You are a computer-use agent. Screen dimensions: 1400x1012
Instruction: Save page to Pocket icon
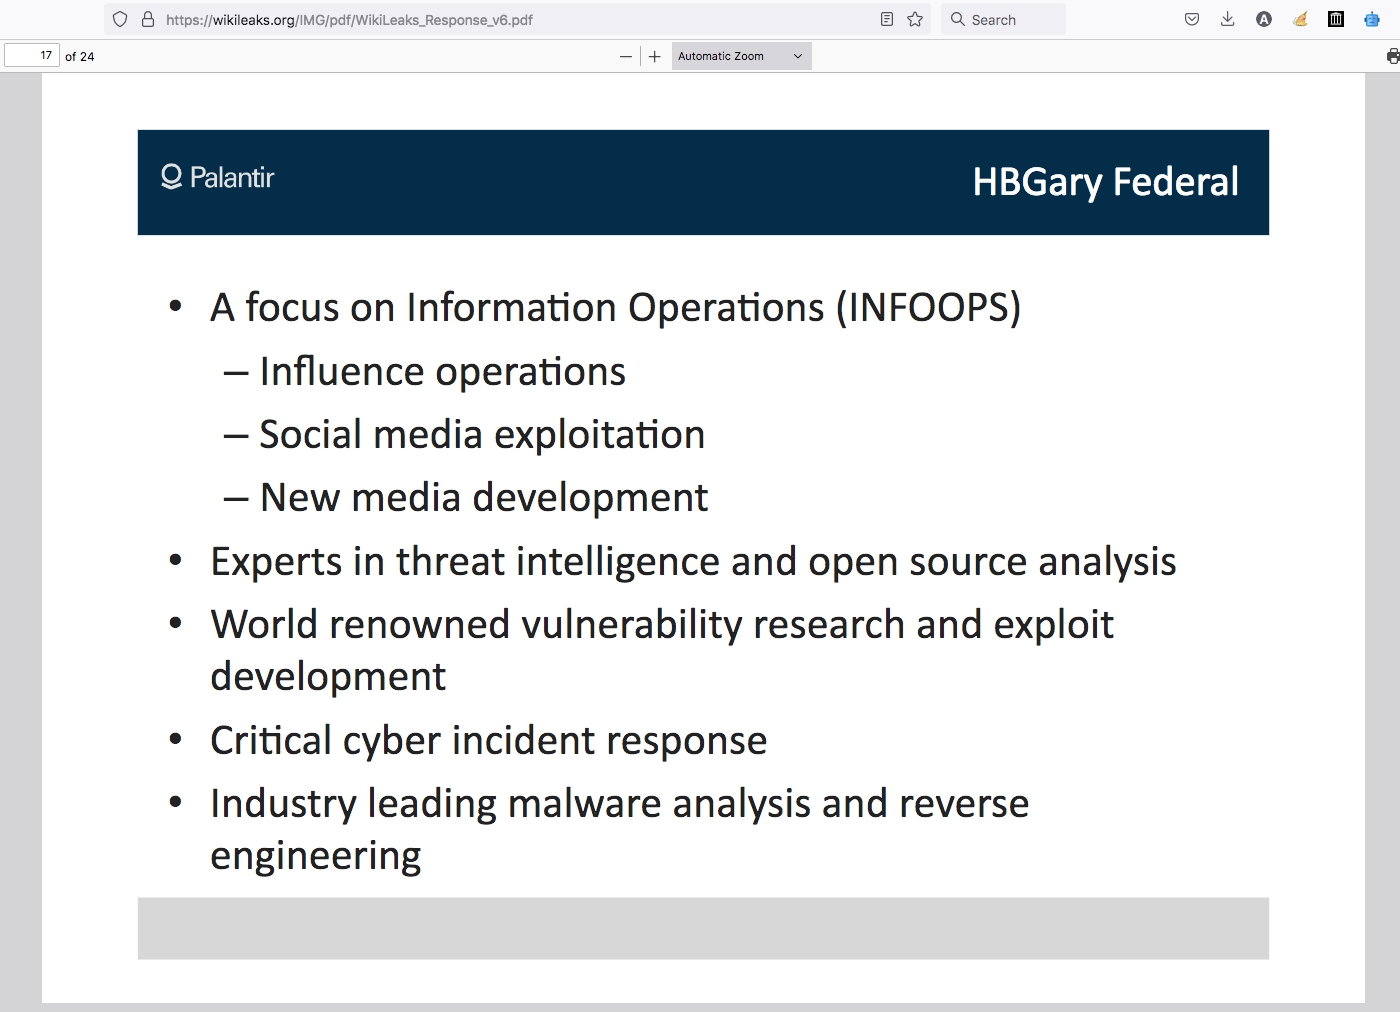pos(1192,19)
